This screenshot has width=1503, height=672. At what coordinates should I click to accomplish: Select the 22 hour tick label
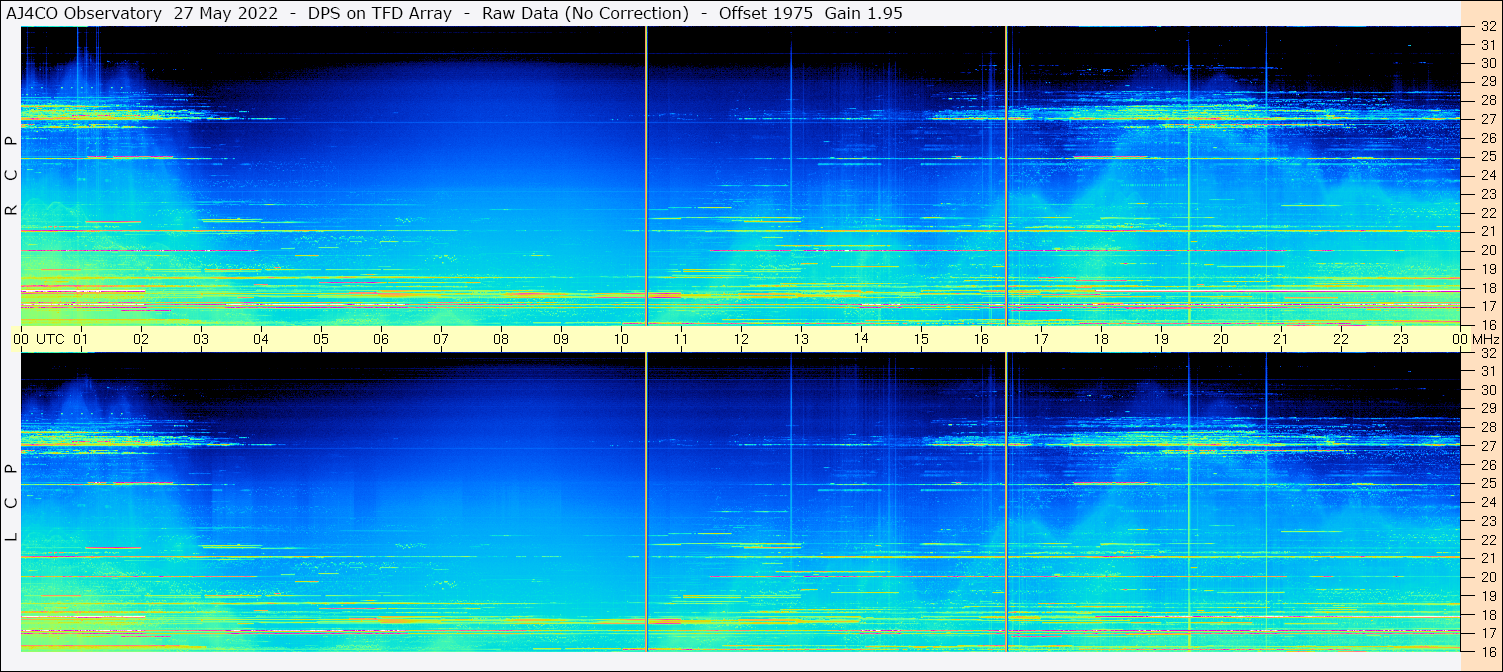(1341, 339)
